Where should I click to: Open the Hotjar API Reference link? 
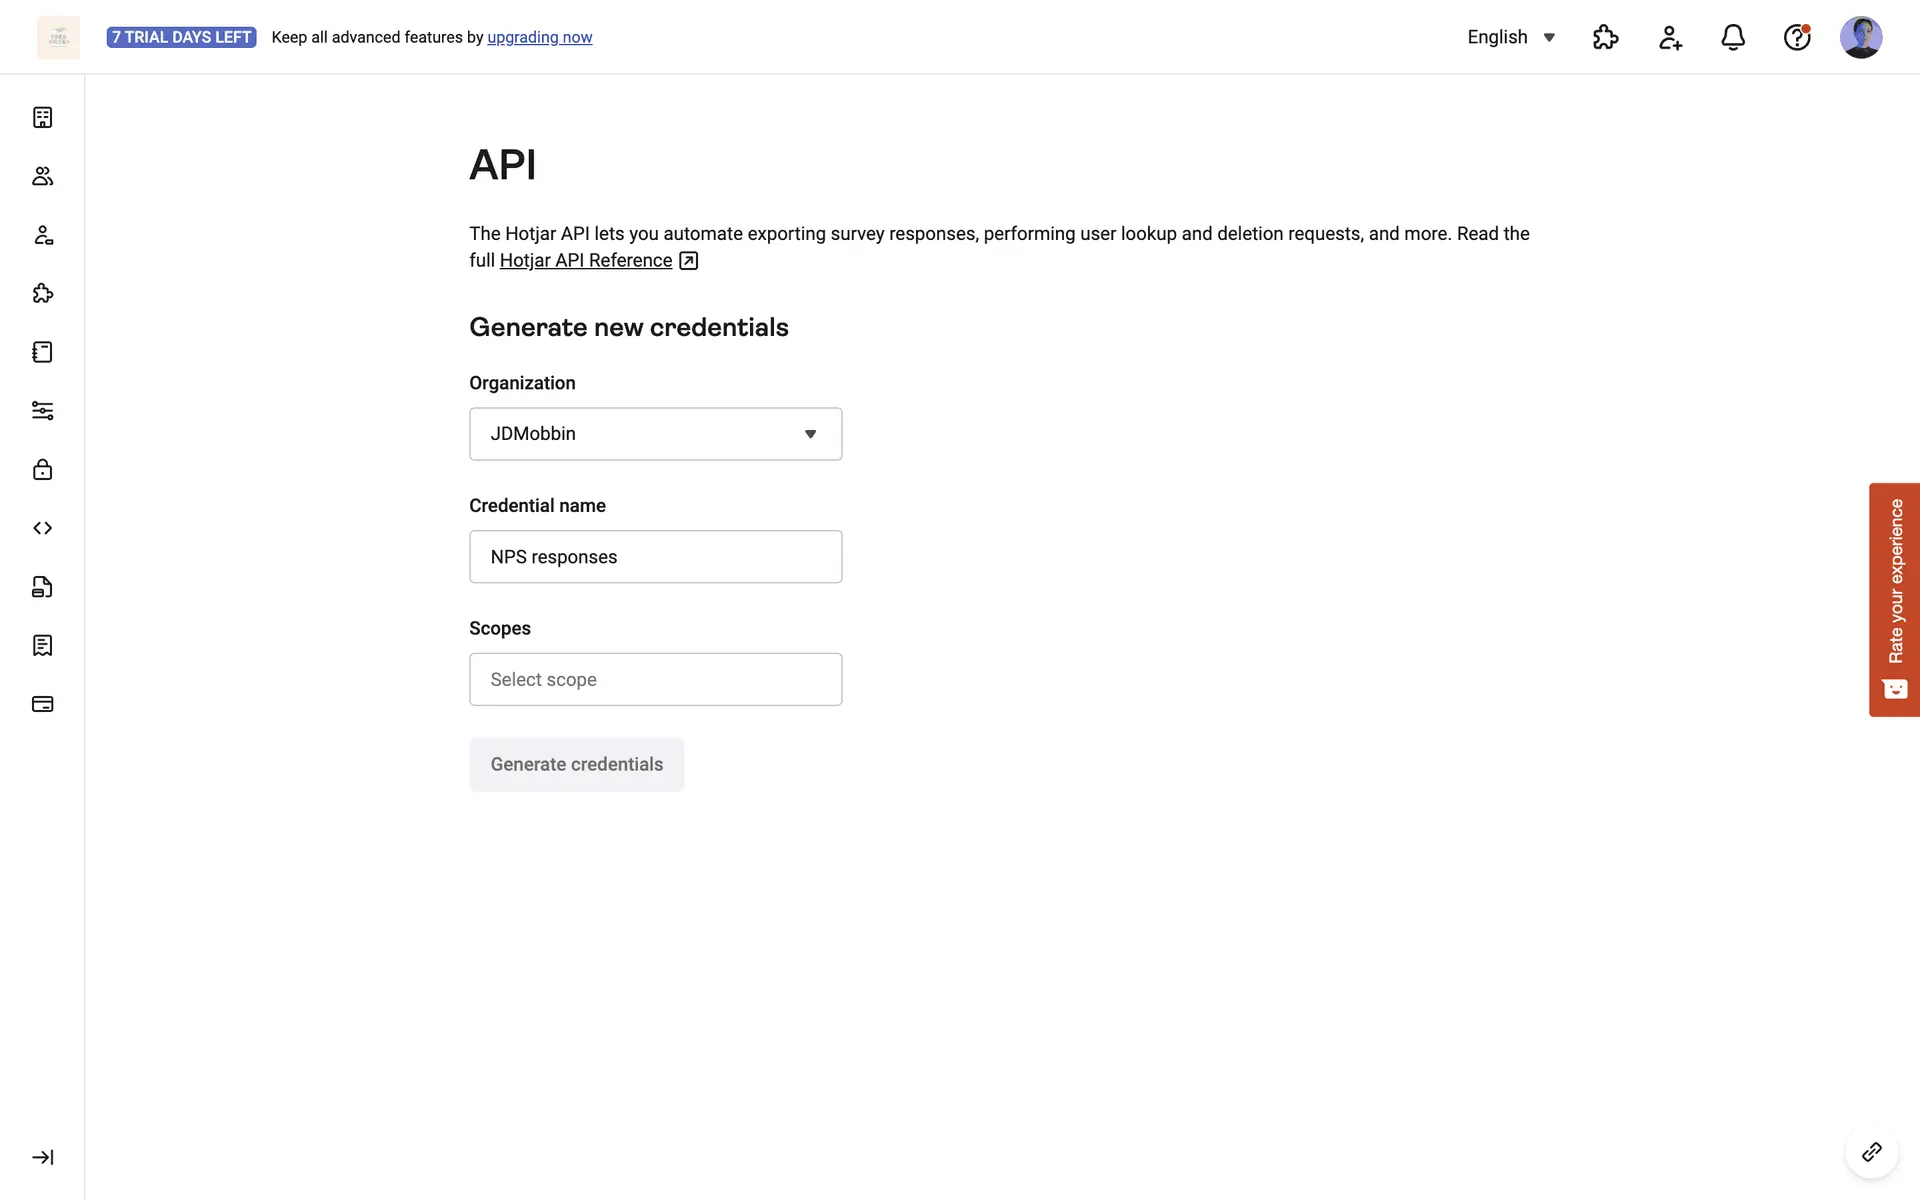click(586, 261)
